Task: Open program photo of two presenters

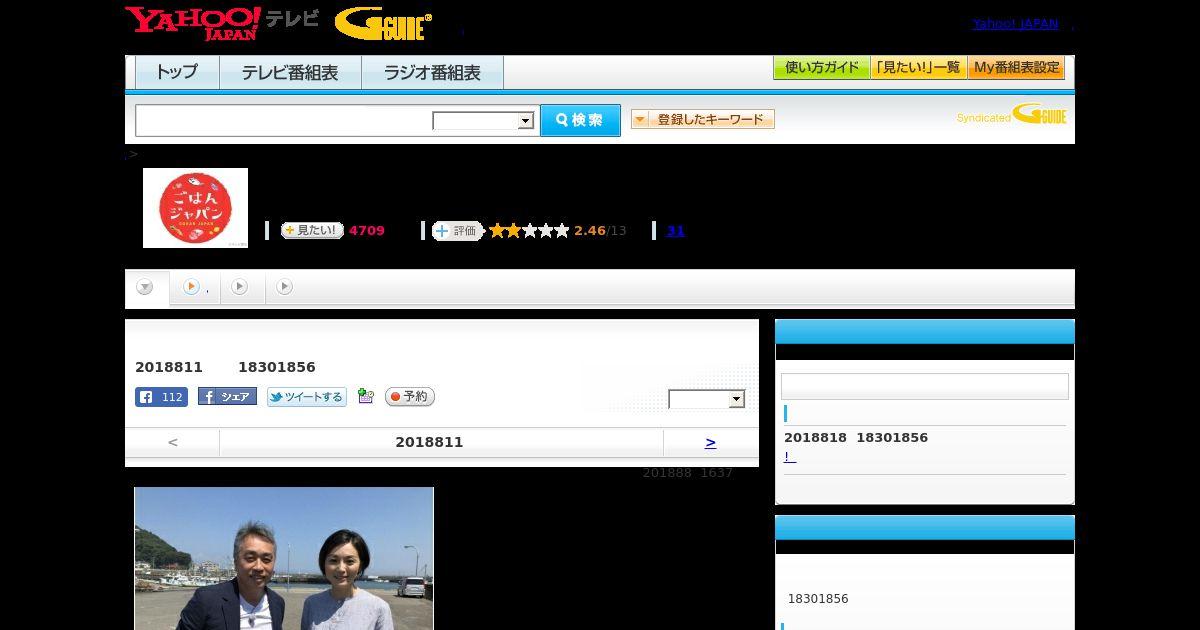Action: (284, 558)
